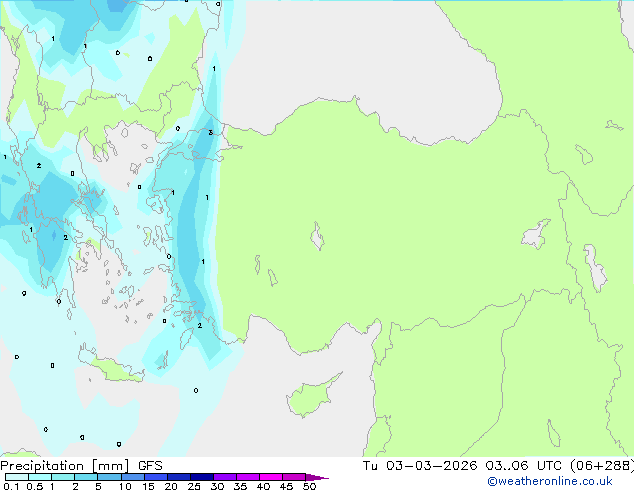Screen dimensions: 634x490
Task: Click the legend swatch between 35 and 40
Action: coord(247,477)
